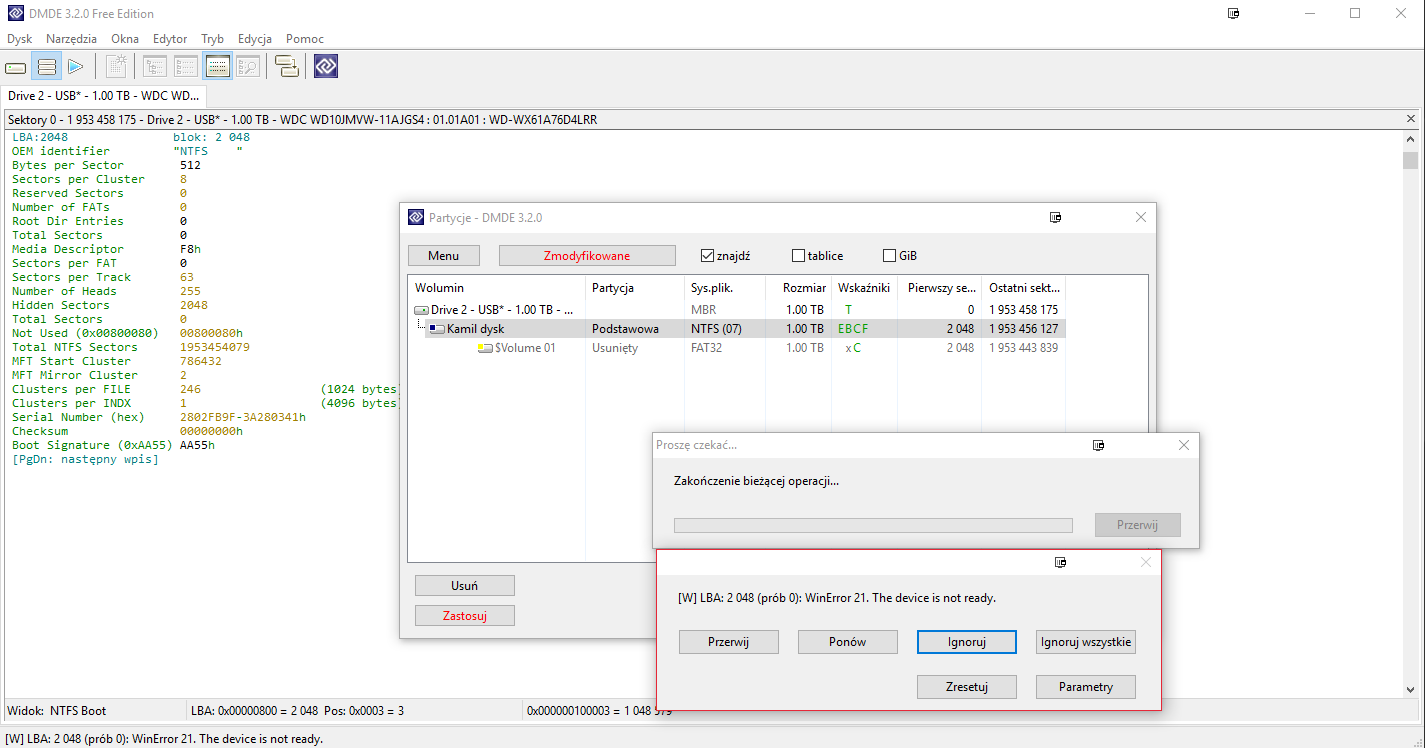Click the drive icon beside Drive 2 row
Image resolution: width=1425 pixels, height=748 pixels.
coord(421,310)
